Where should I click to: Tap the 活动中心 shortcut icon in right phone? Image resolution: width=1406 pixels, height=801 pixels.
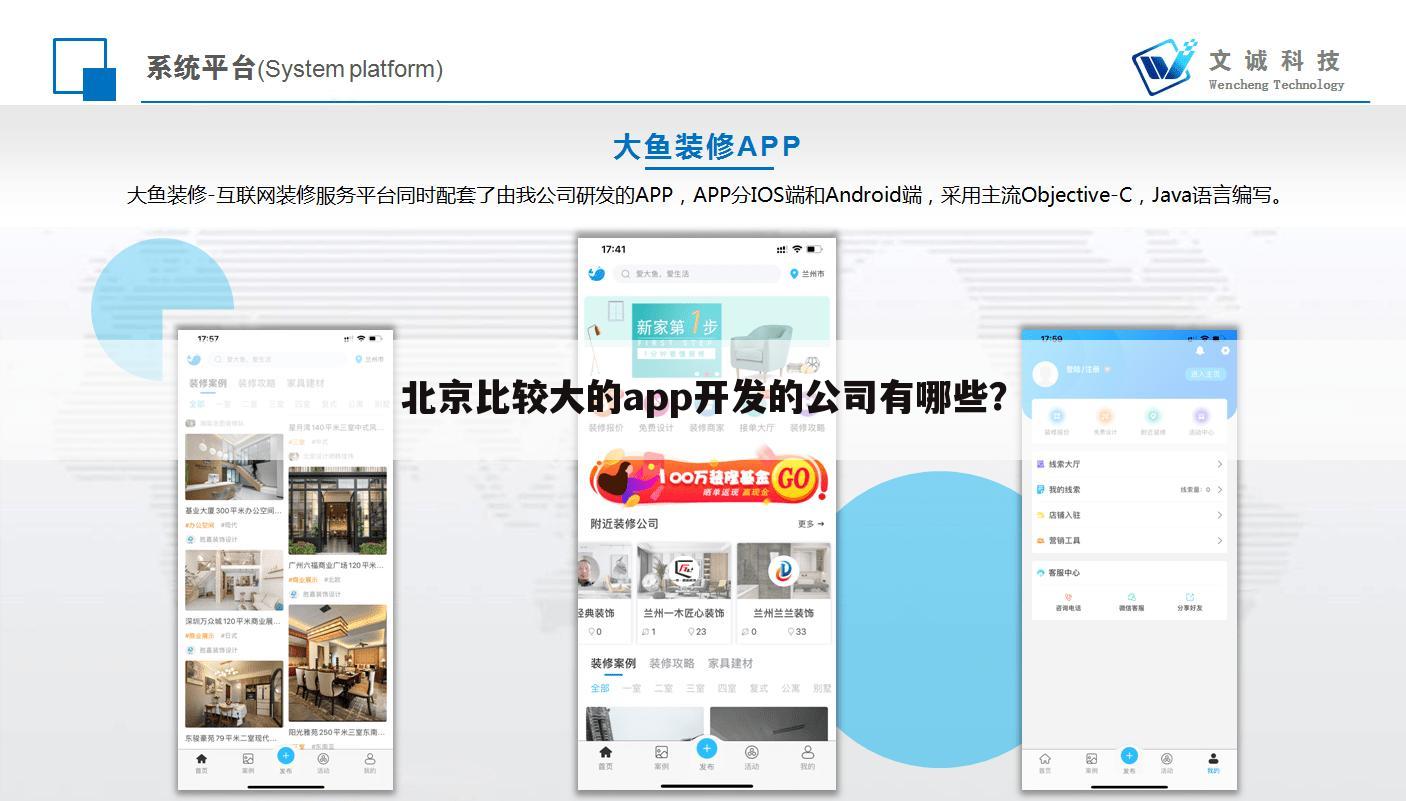click(x=1201, y=416)
